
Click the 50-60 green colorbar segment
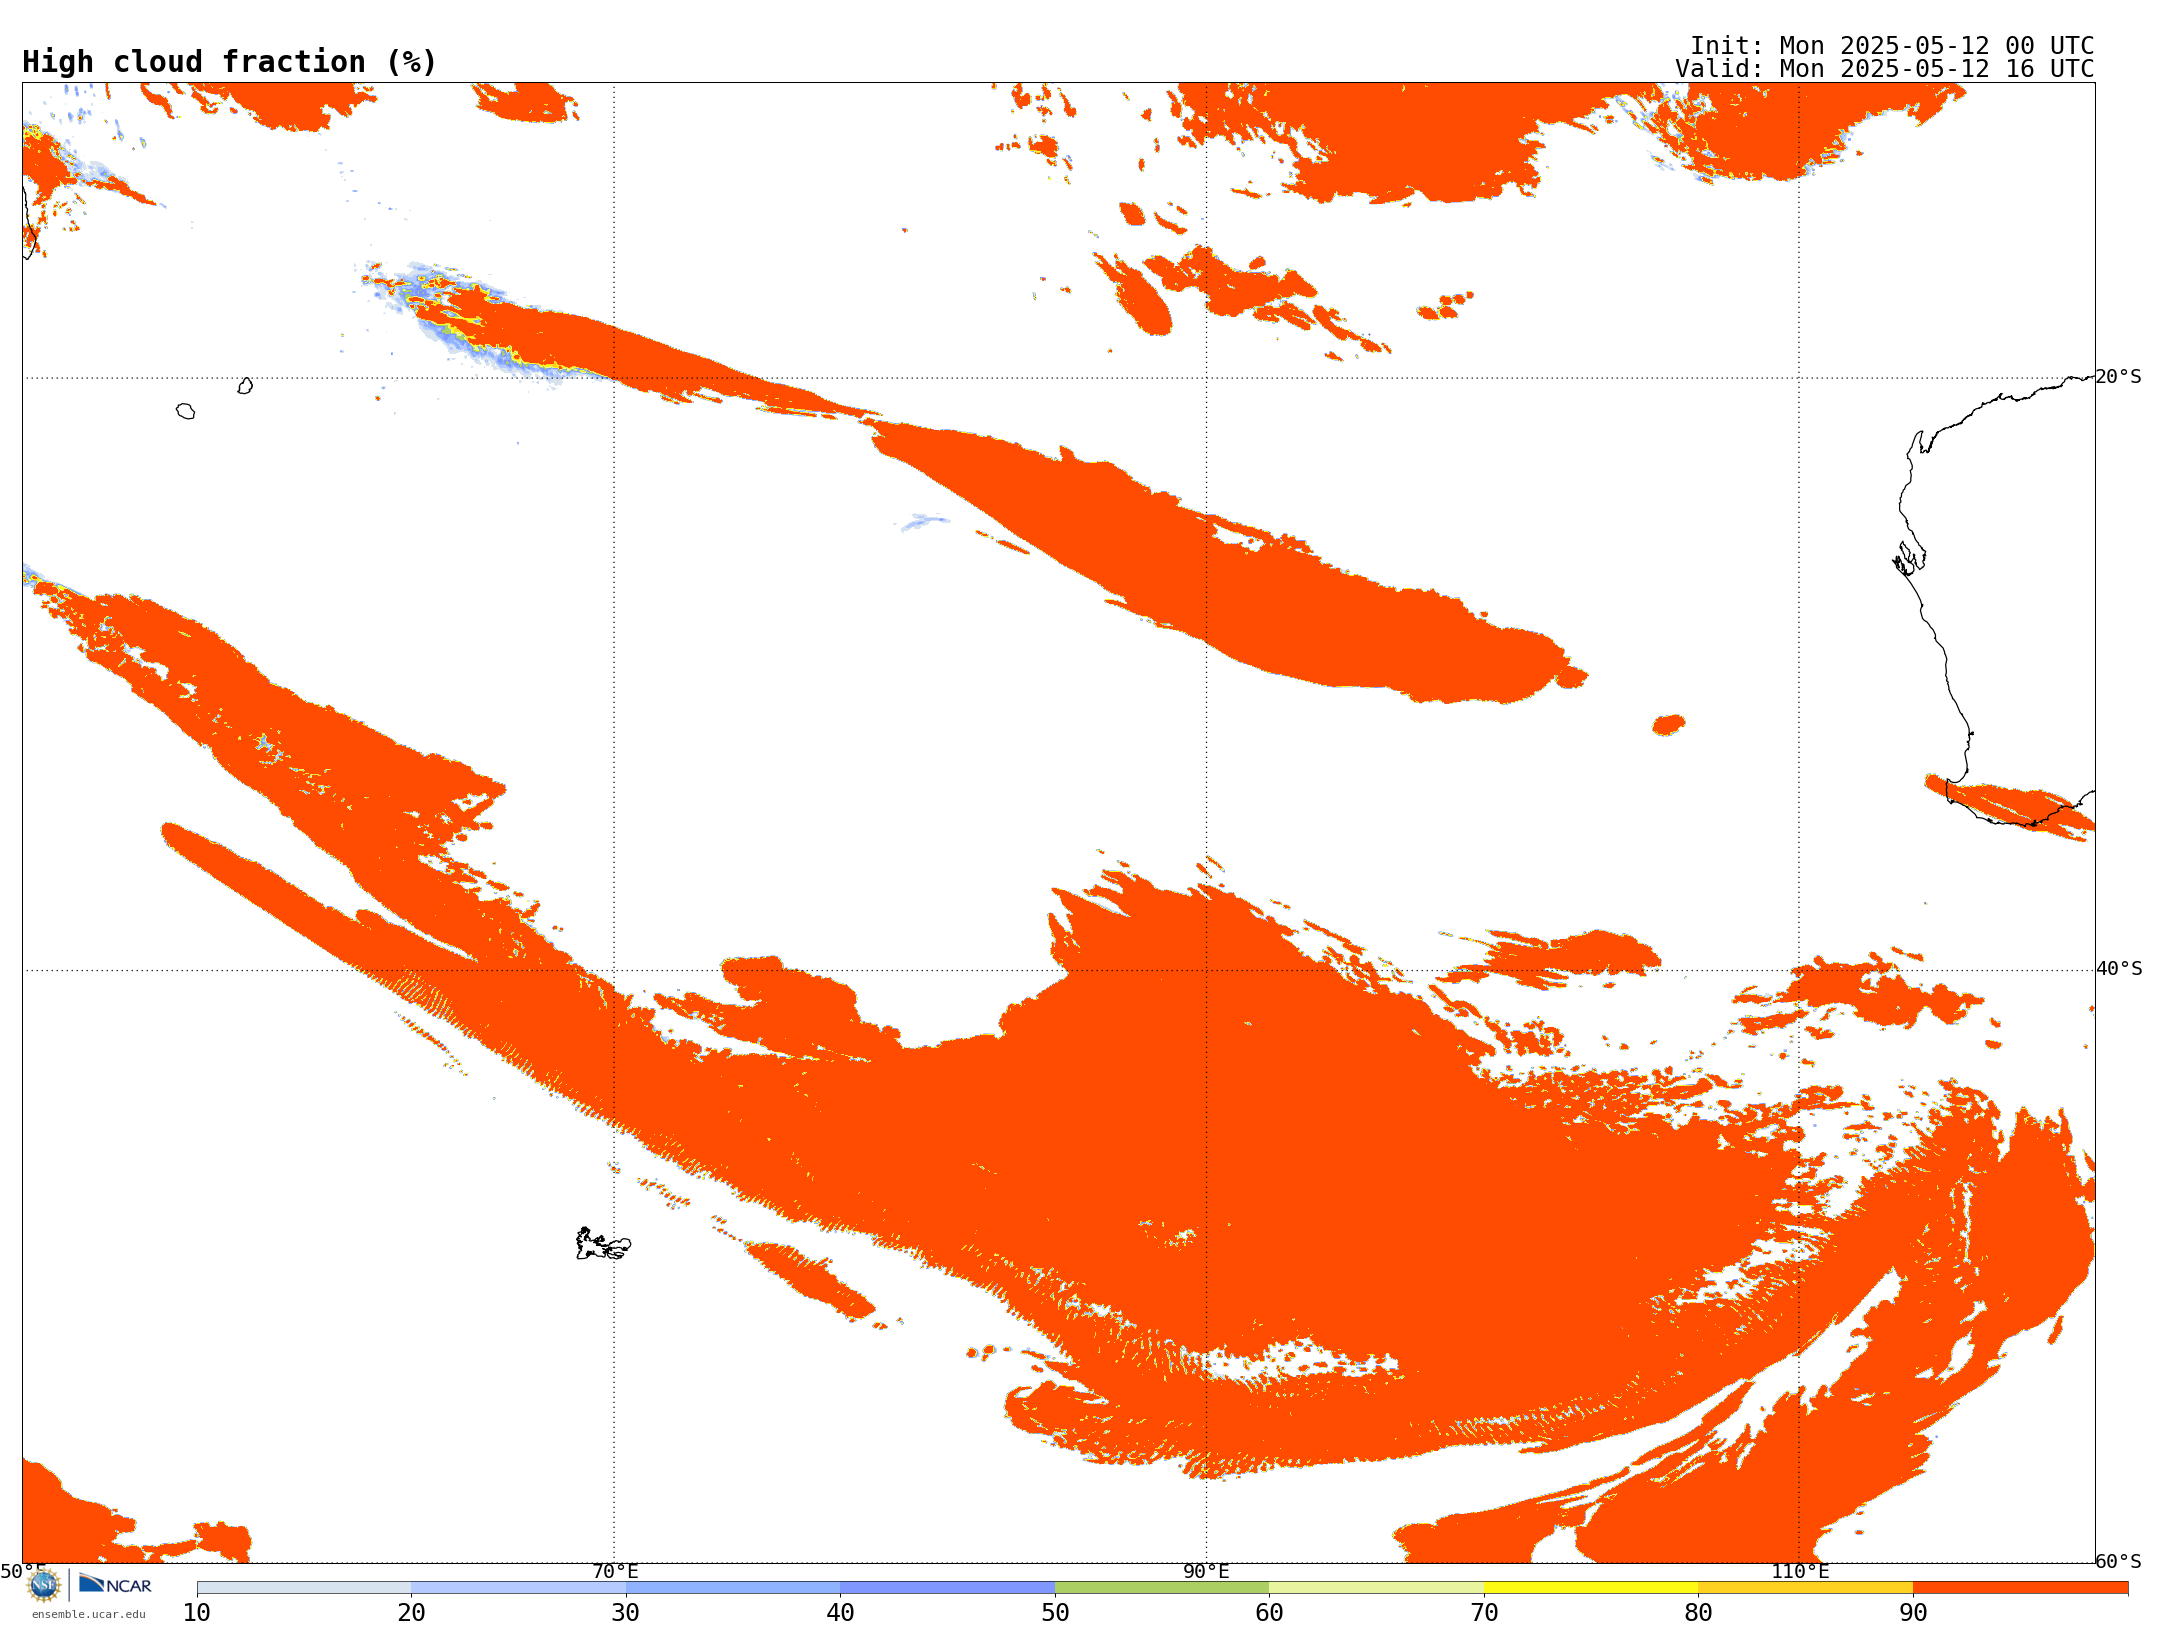tap(1162, 1588)
